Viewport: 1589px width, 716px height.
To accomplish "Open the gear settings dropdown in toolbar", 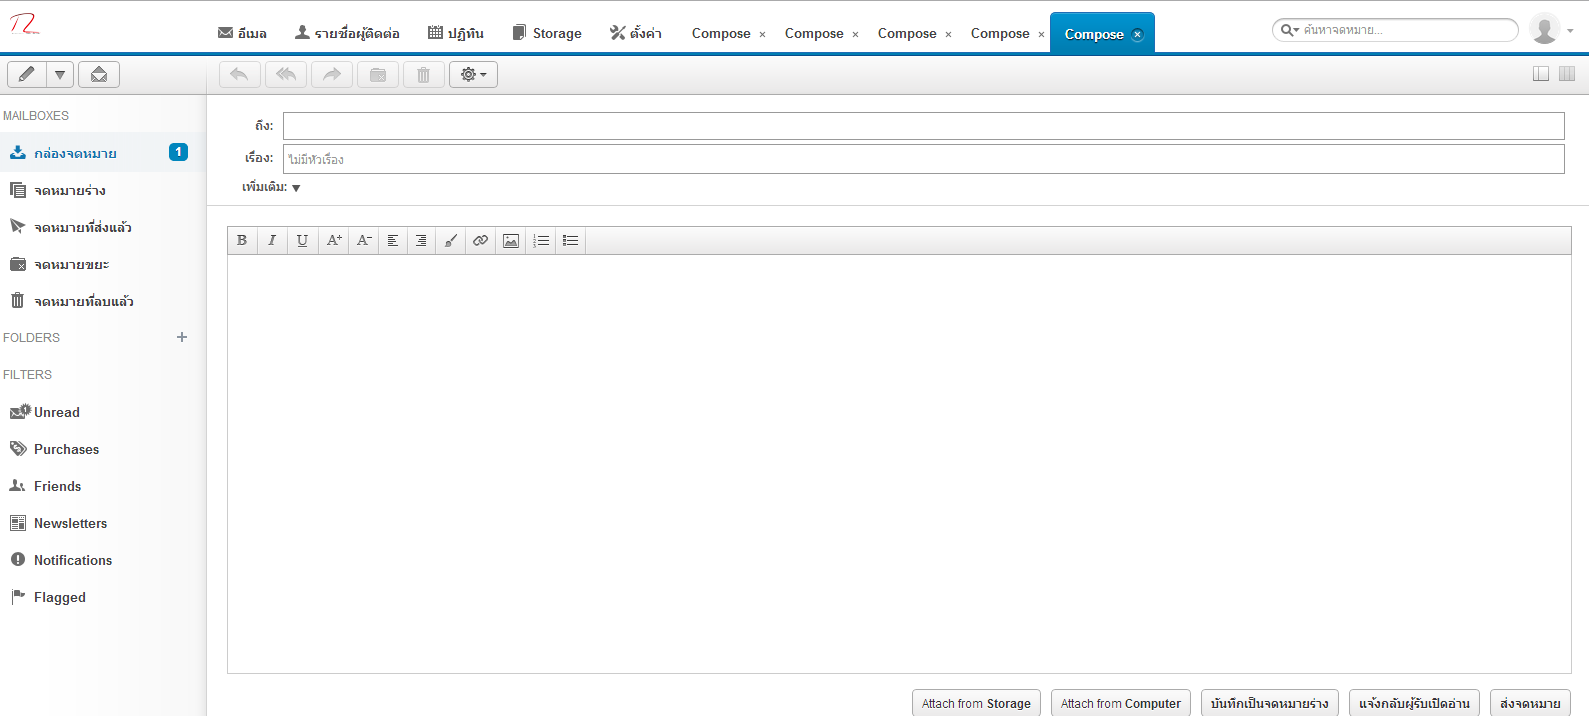I will (x=473, y=75).
